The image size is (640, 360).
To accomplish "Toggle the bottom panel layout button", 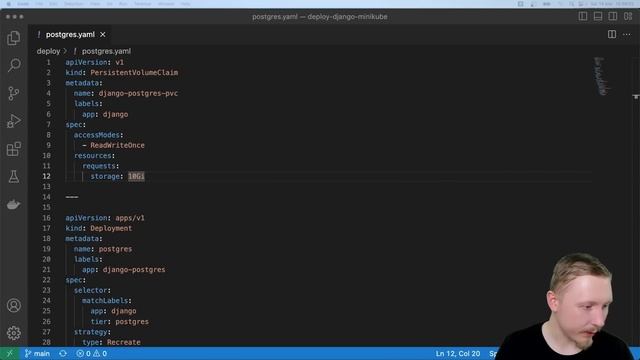I will [598, 16].
